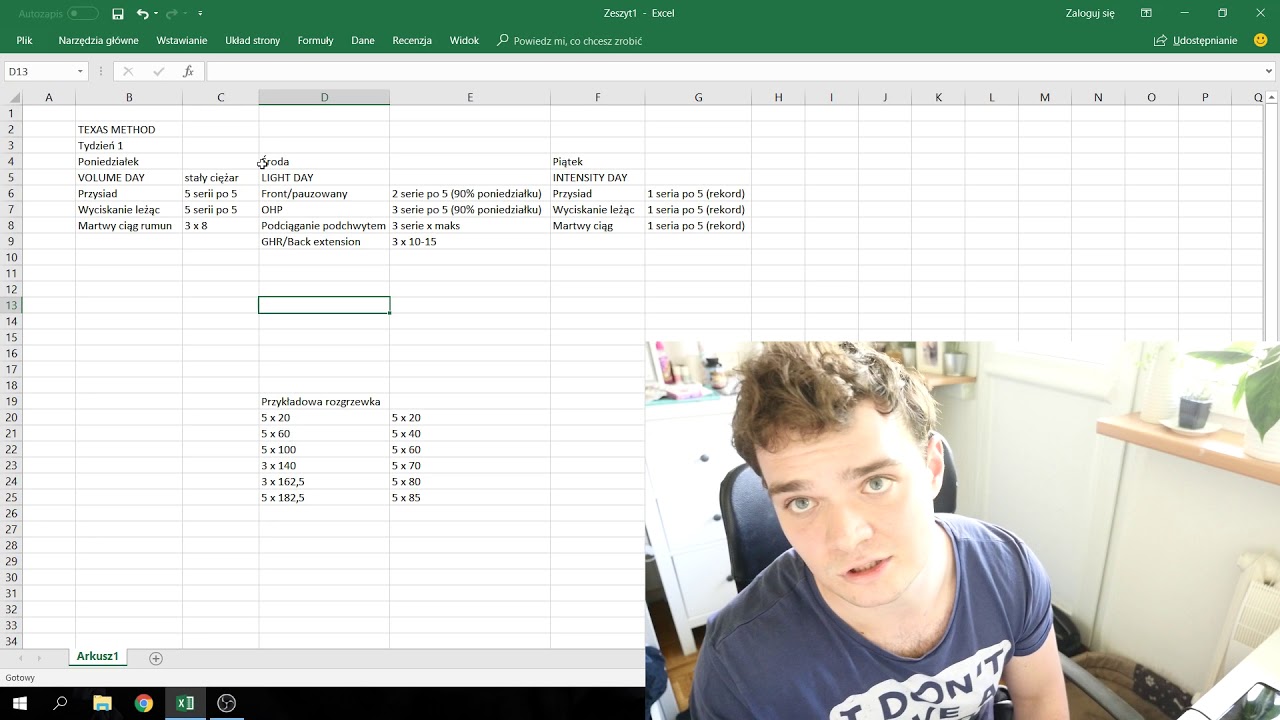1280x720 pixels.
Task: Click the 'Przykładowa rozgrzewka' cell
Action: pyautogui.click(x=324, y=401)
